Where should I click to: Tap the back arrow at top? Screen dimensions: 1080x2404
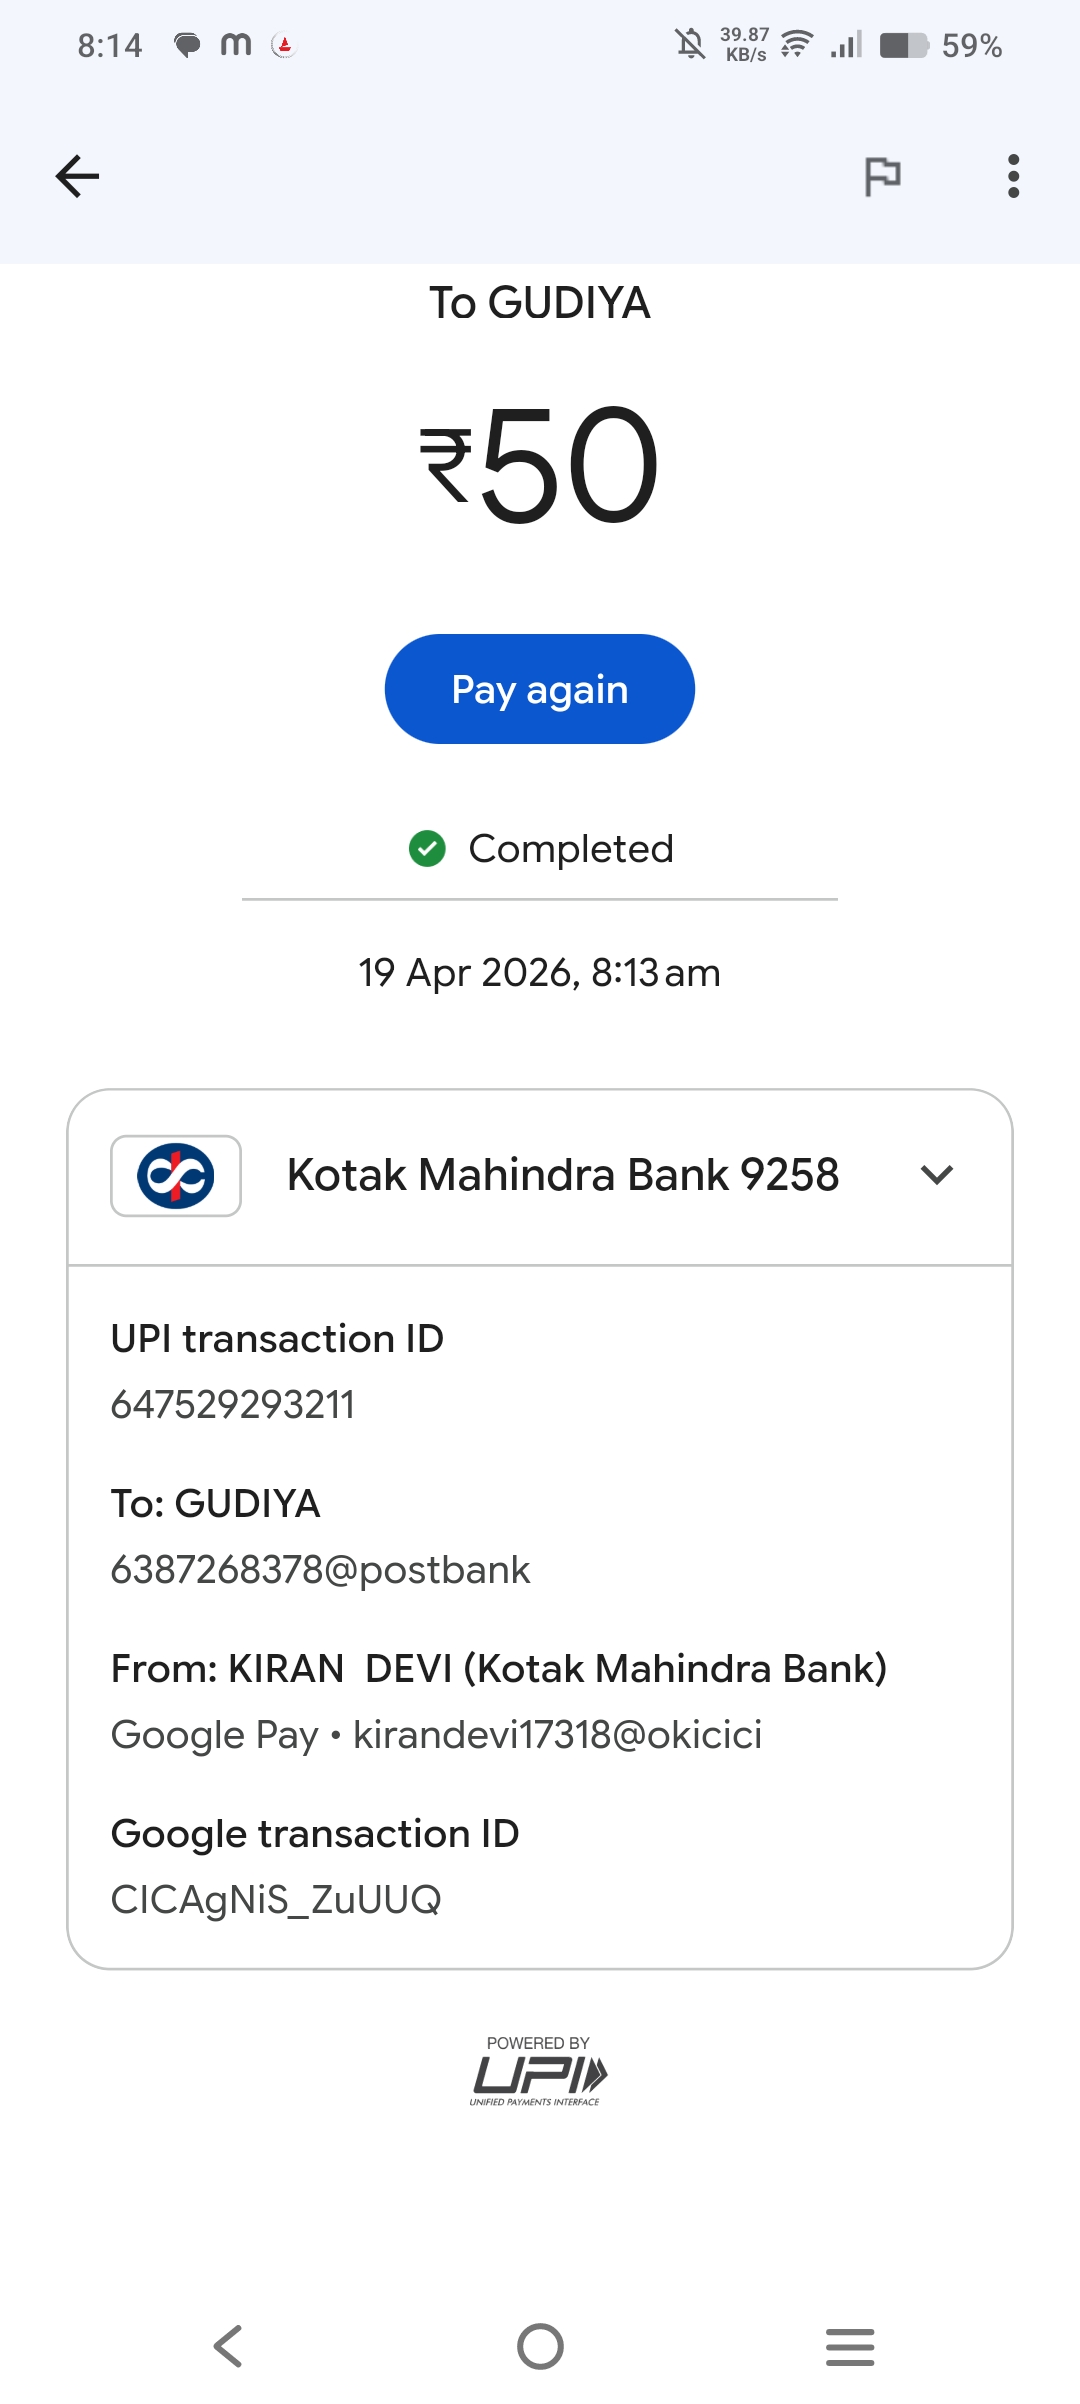coord(77,177)
